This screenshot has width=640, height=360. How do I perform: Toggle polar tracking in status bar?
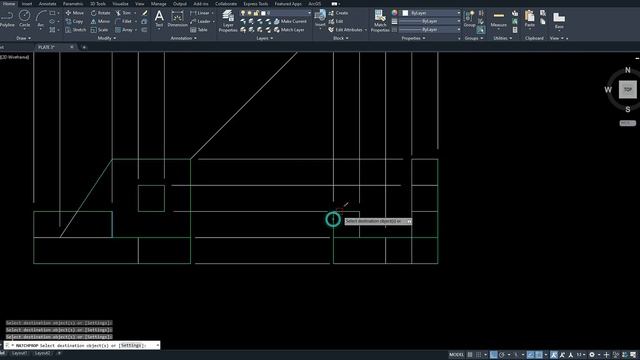pyautogui.click(x=502, y=355)
